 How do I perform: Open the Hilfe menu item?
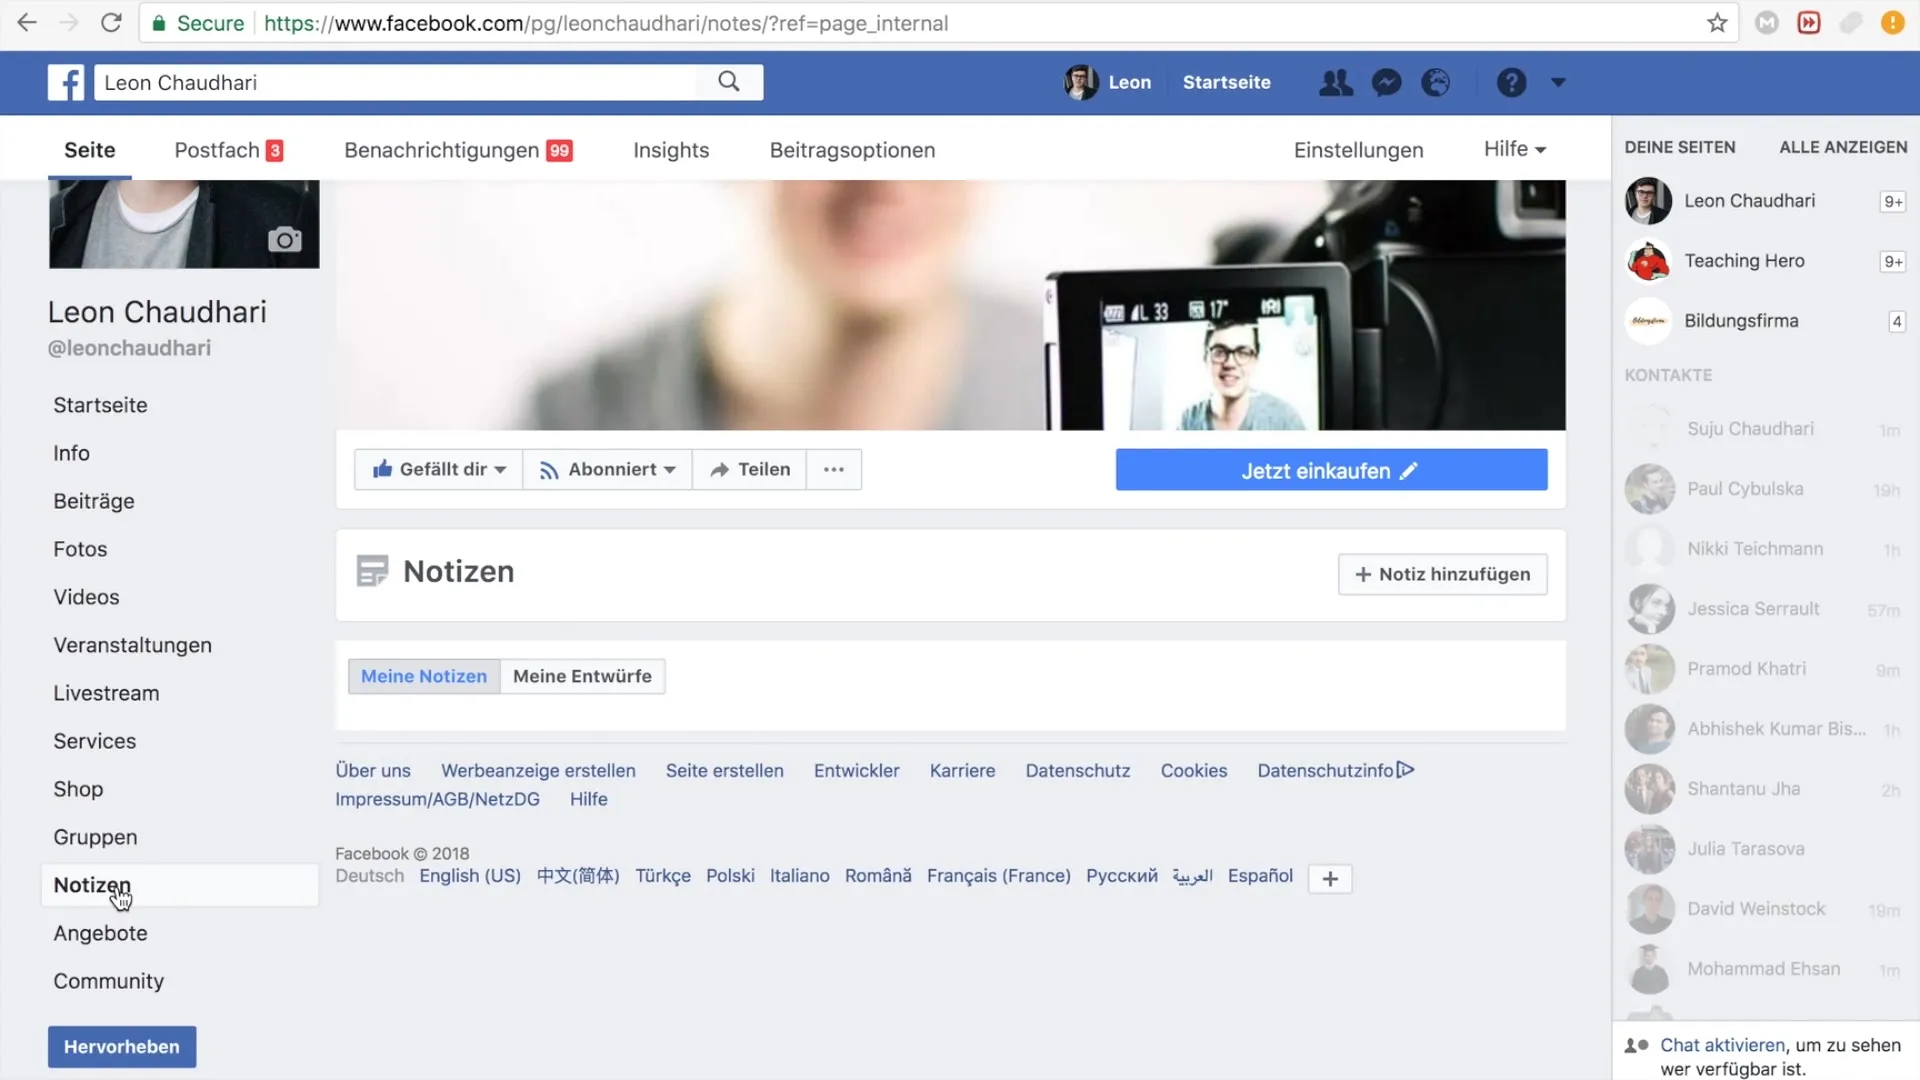pyautogui.click(x=1514, y=148)
